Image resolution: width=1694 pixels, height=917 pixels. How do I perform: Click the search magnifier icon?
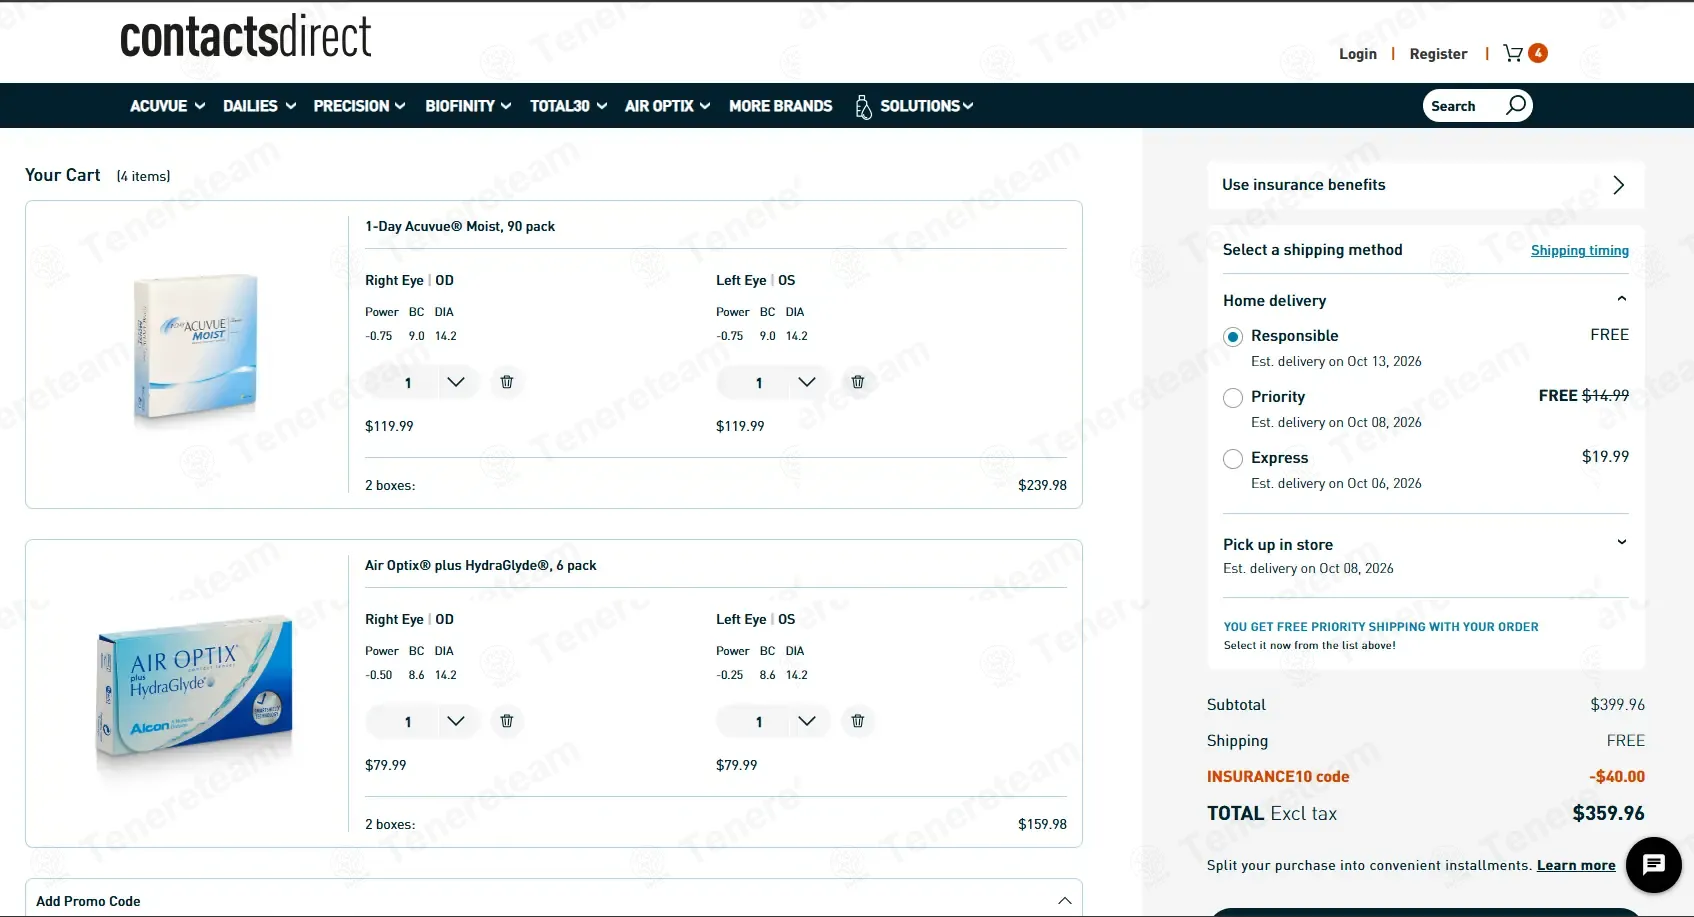point(1516,105)
